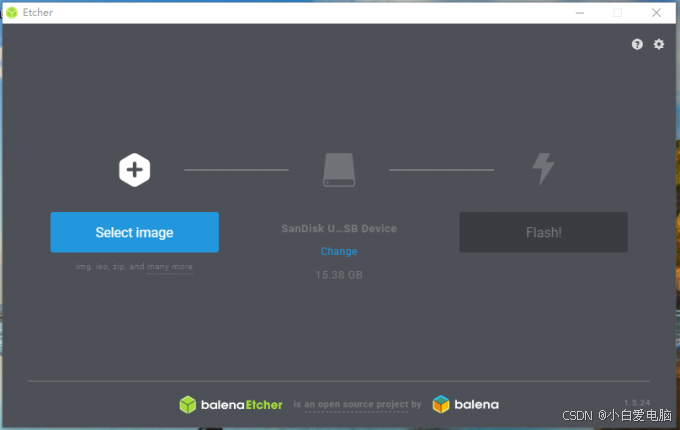Open the settings gear icon
The width and height of the screenshot is (680, 430).
(x=659, y=44)
